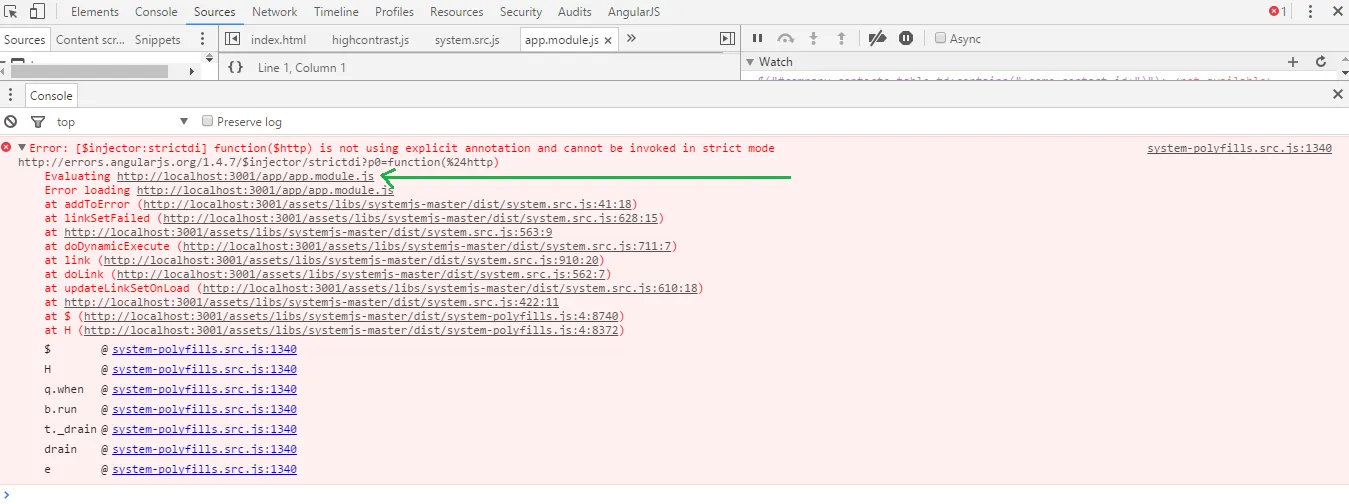The image size is (1349, 504).
Task: Step over next function call
Action: point(786,39)
